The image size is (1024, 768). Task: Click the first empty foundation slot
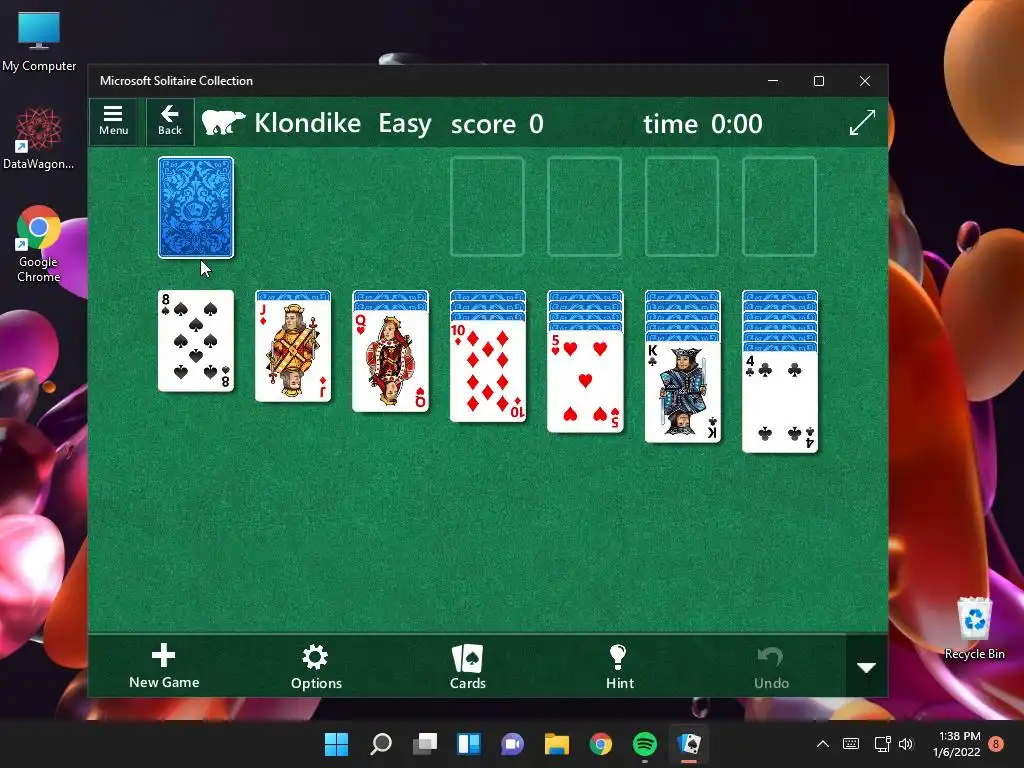pyautogui.click(x=488, y=206)
